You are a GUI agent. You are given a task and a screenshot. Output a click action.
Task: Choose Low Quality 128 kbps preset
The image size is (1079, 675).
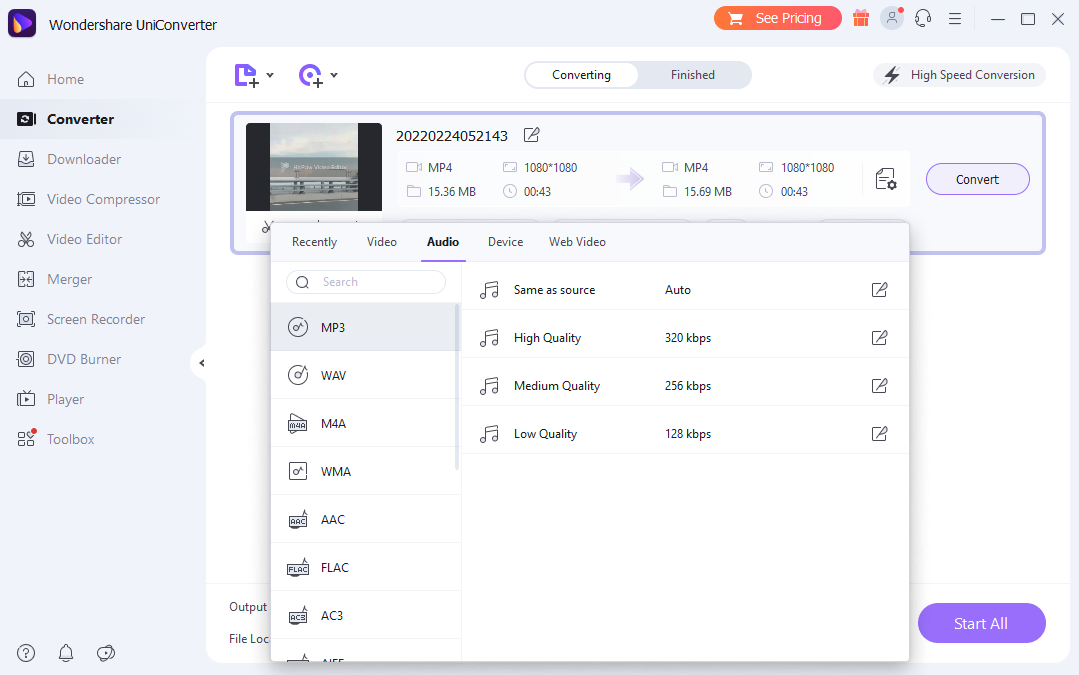[685, 433]
